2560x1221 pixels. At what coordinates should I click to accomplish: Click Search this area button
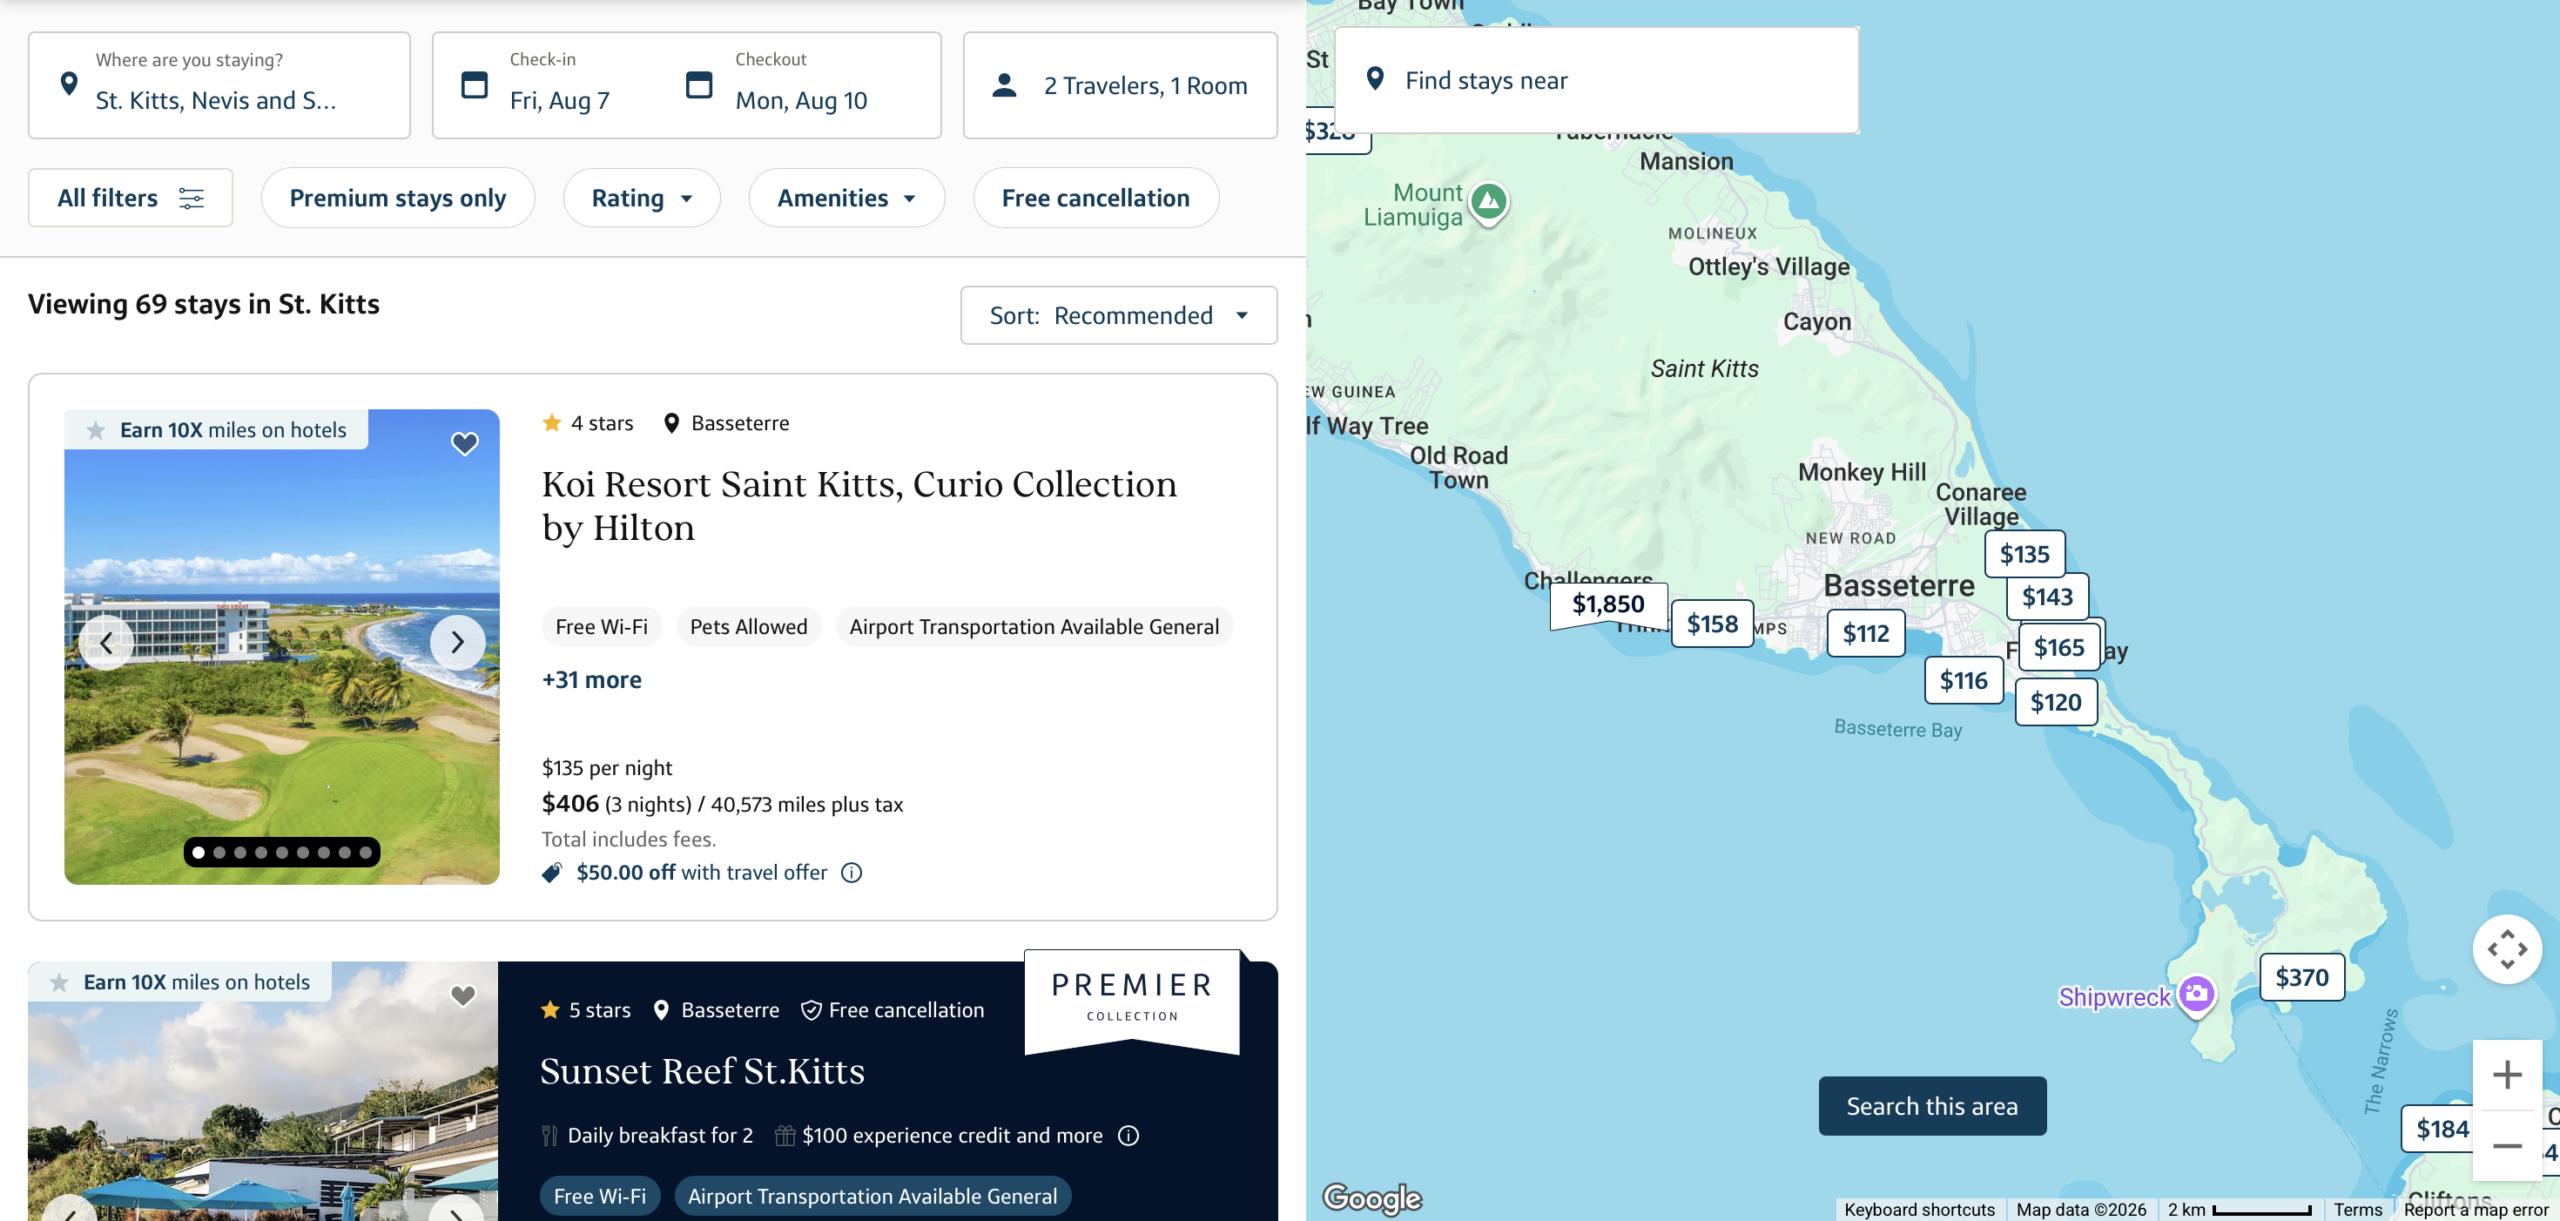[x=1932, y=1106]
